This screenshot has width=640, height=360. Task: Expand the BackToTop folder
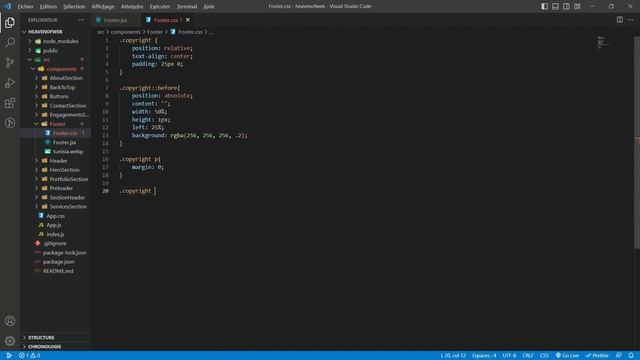coord(56,87)
